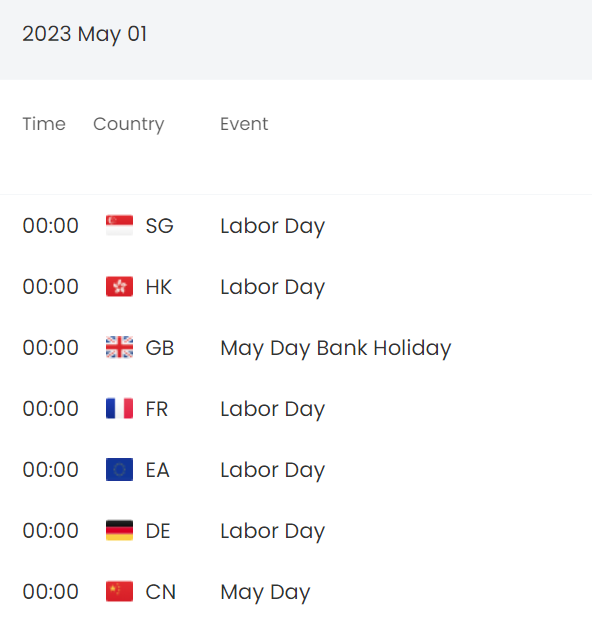Open Hong Kong's Labor Day event
The image size is (592, 634).
[273, 287]
